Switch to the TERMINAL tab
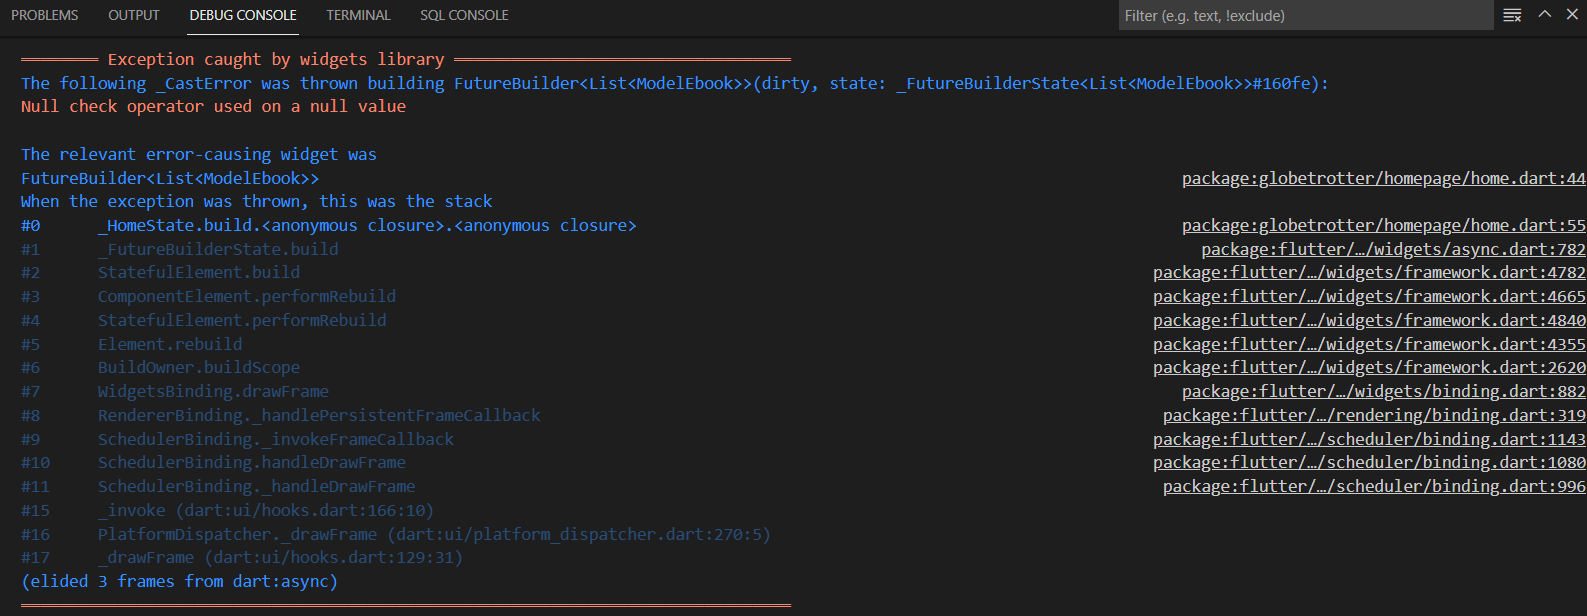This screenshot has width=1587, height=616. click(x=358, y=15)
